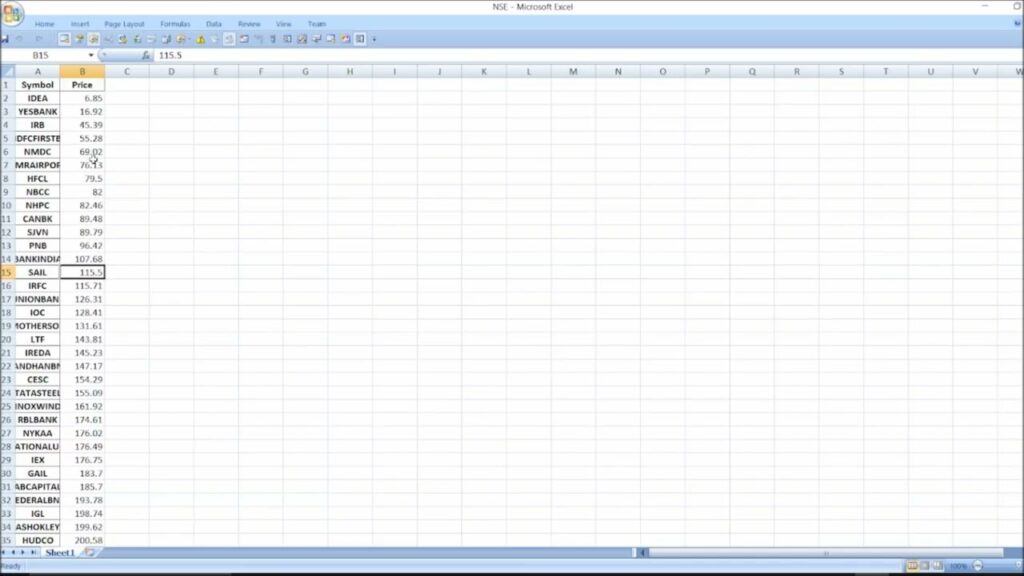Viewport: 1024px width, 576px height.
Task: Select the price cell 174.61
Action: coord(82,419)
